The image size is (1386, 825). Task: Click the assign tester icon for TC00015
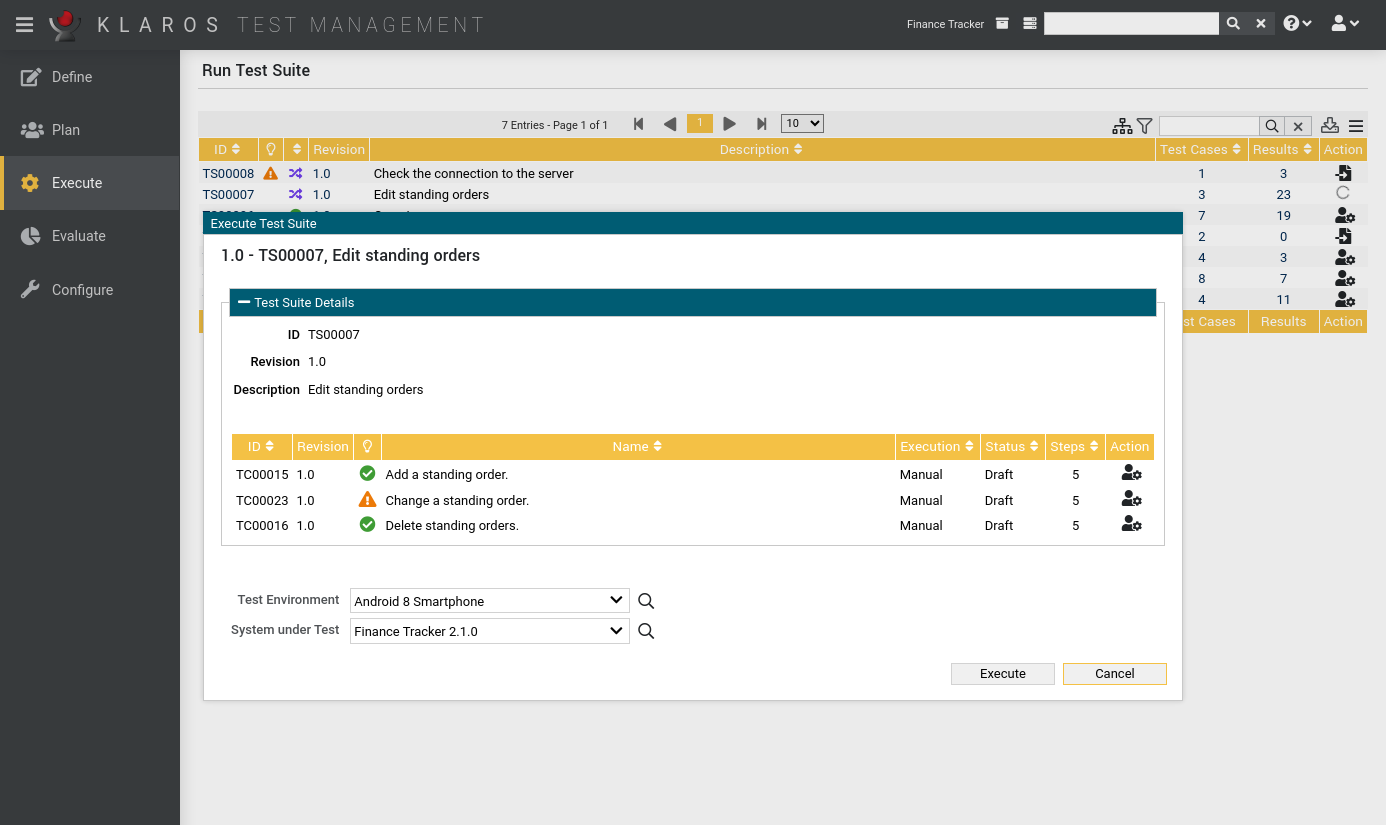point(1130,473)
